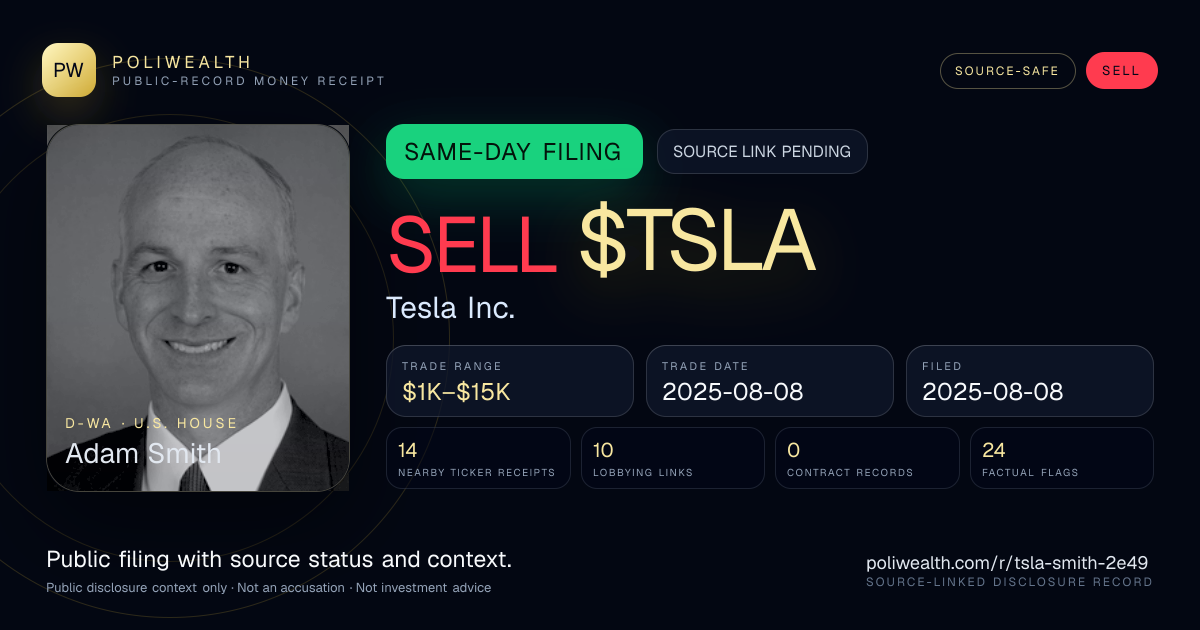Click the red SELL badge
This screenshot has width=1200, height=630.
click(1121, 71)
